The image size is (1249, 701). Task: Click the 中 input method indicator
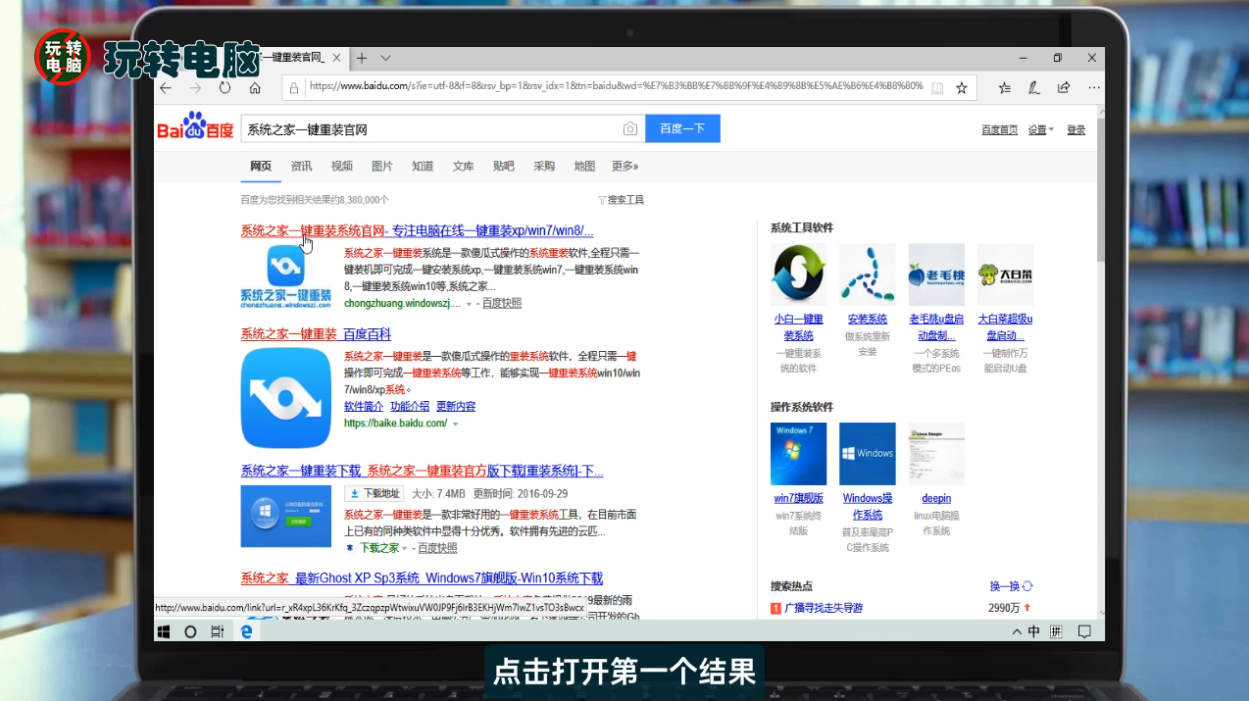click(x=1034, y=632)
